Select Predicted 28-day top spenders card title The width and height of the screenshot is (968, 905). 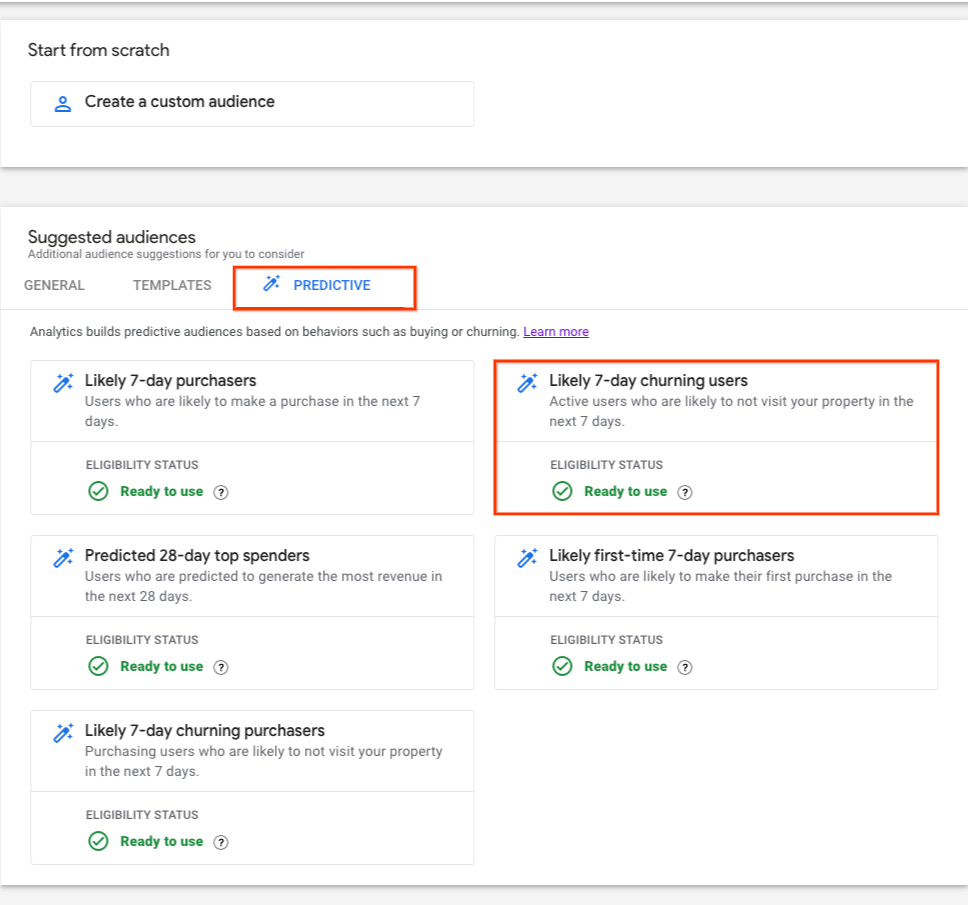tap(197, 556)
